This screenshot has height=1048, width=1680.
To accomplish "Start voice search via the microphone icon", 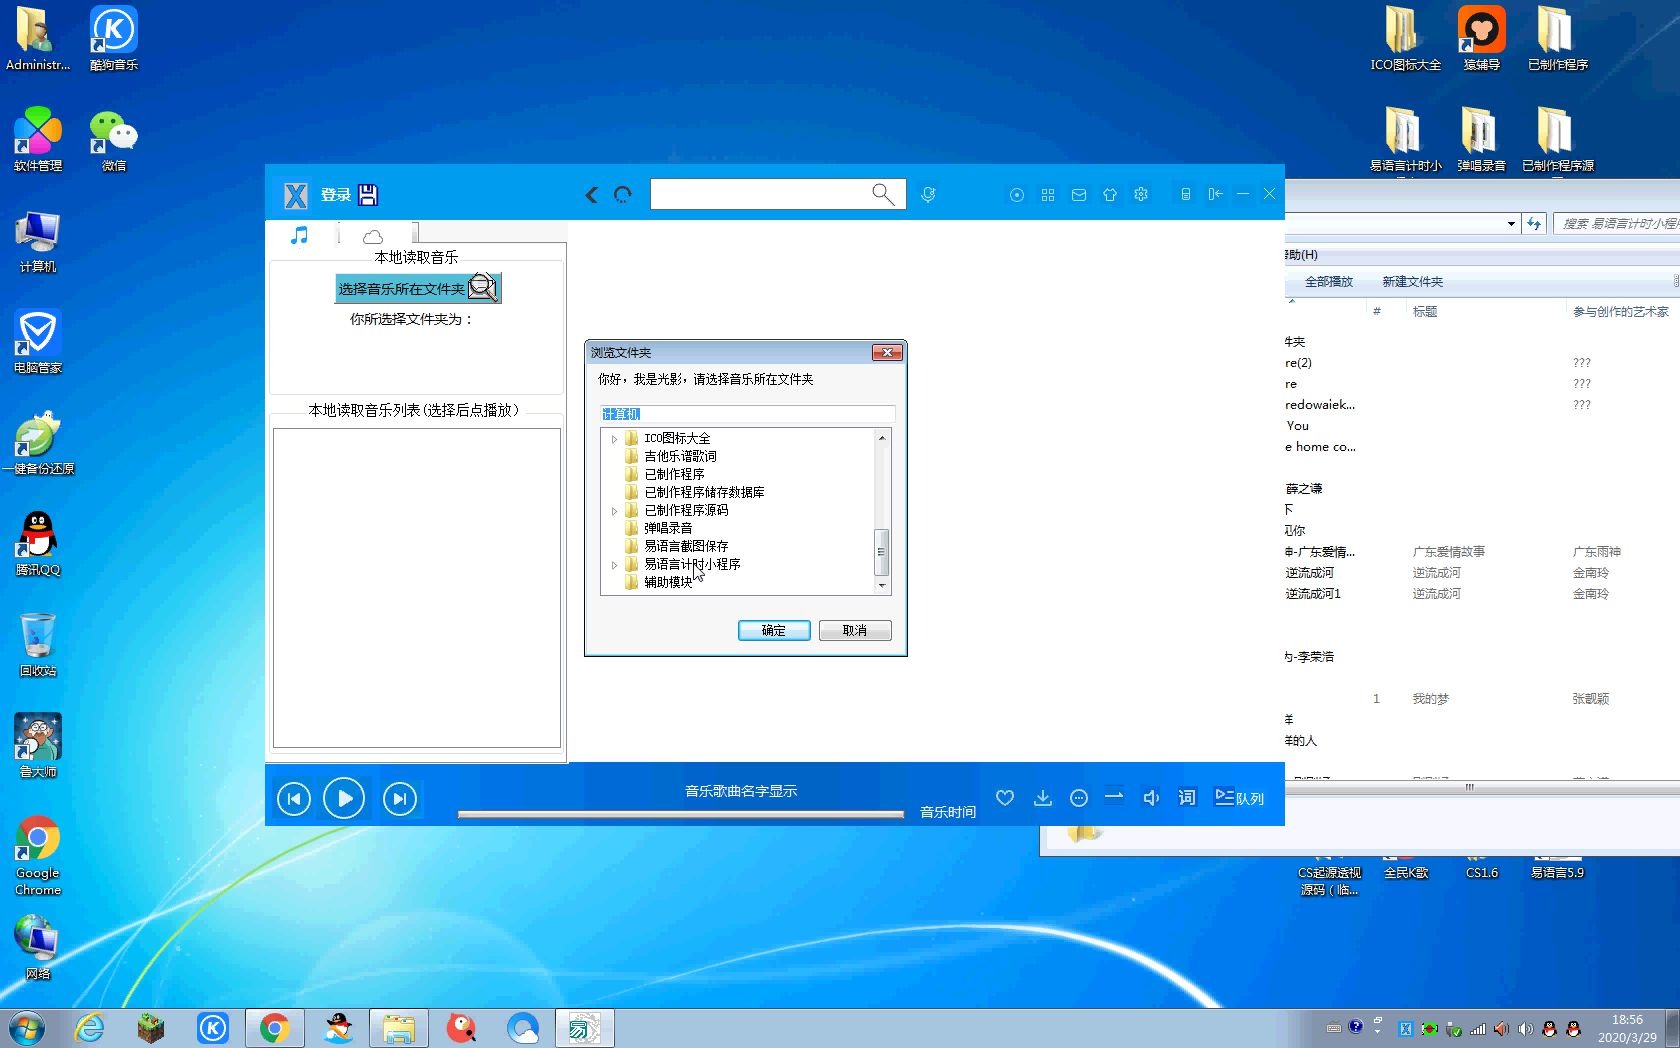I will point(928,194).
